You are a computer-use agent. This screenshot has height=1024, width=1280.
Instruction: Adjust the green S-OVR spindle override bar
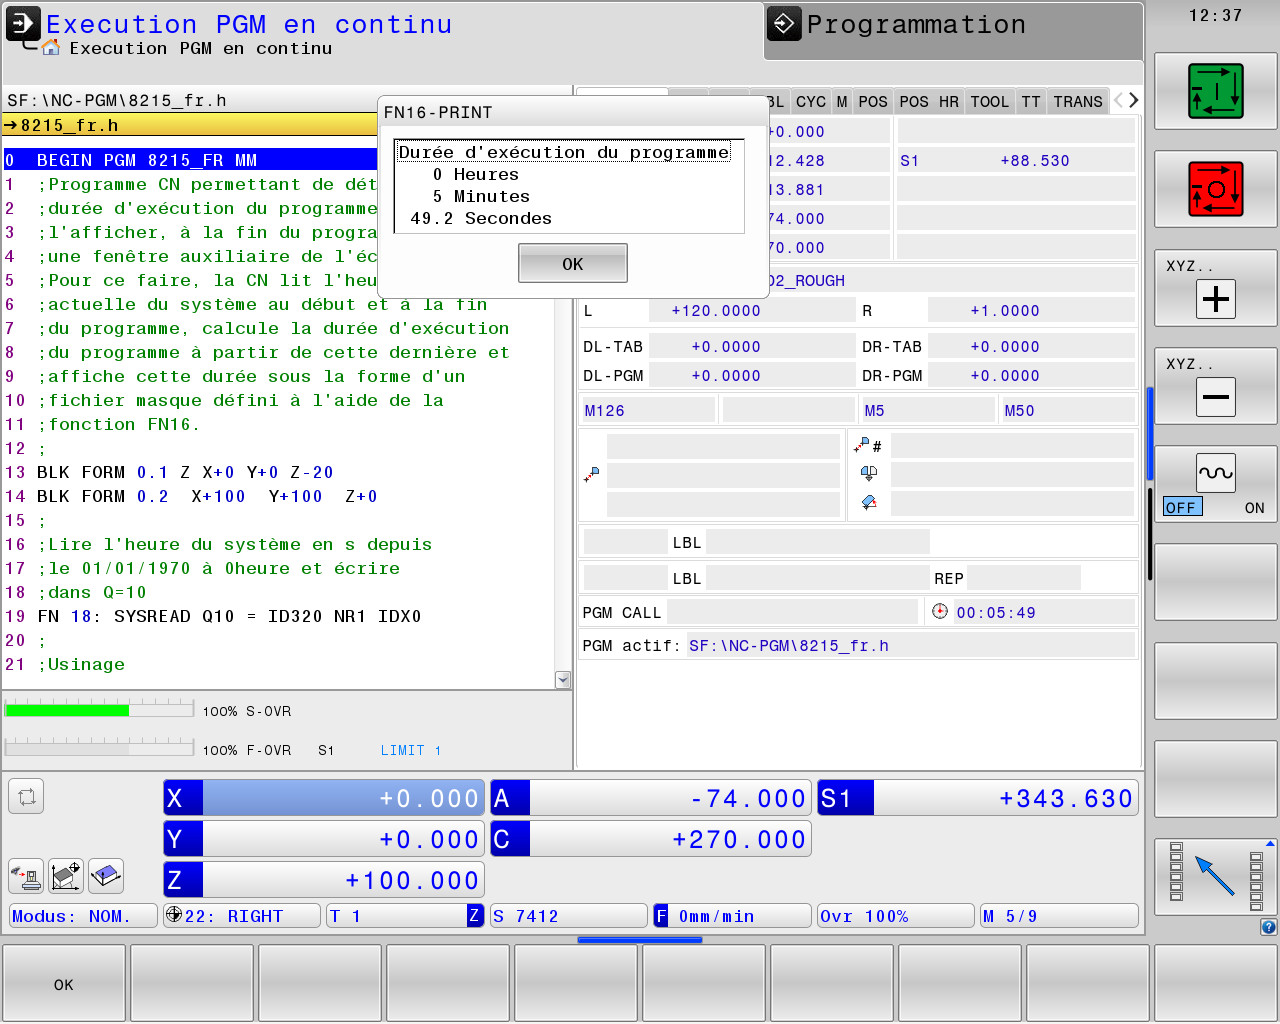pyautogui.click(x=99, y=710)
